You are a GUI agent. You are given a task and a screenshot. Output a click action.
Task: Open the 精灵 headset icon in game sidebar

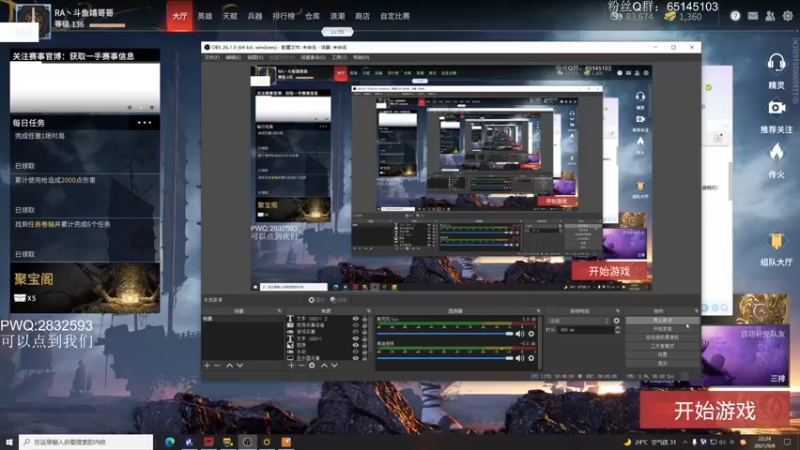tap(776, 63)
